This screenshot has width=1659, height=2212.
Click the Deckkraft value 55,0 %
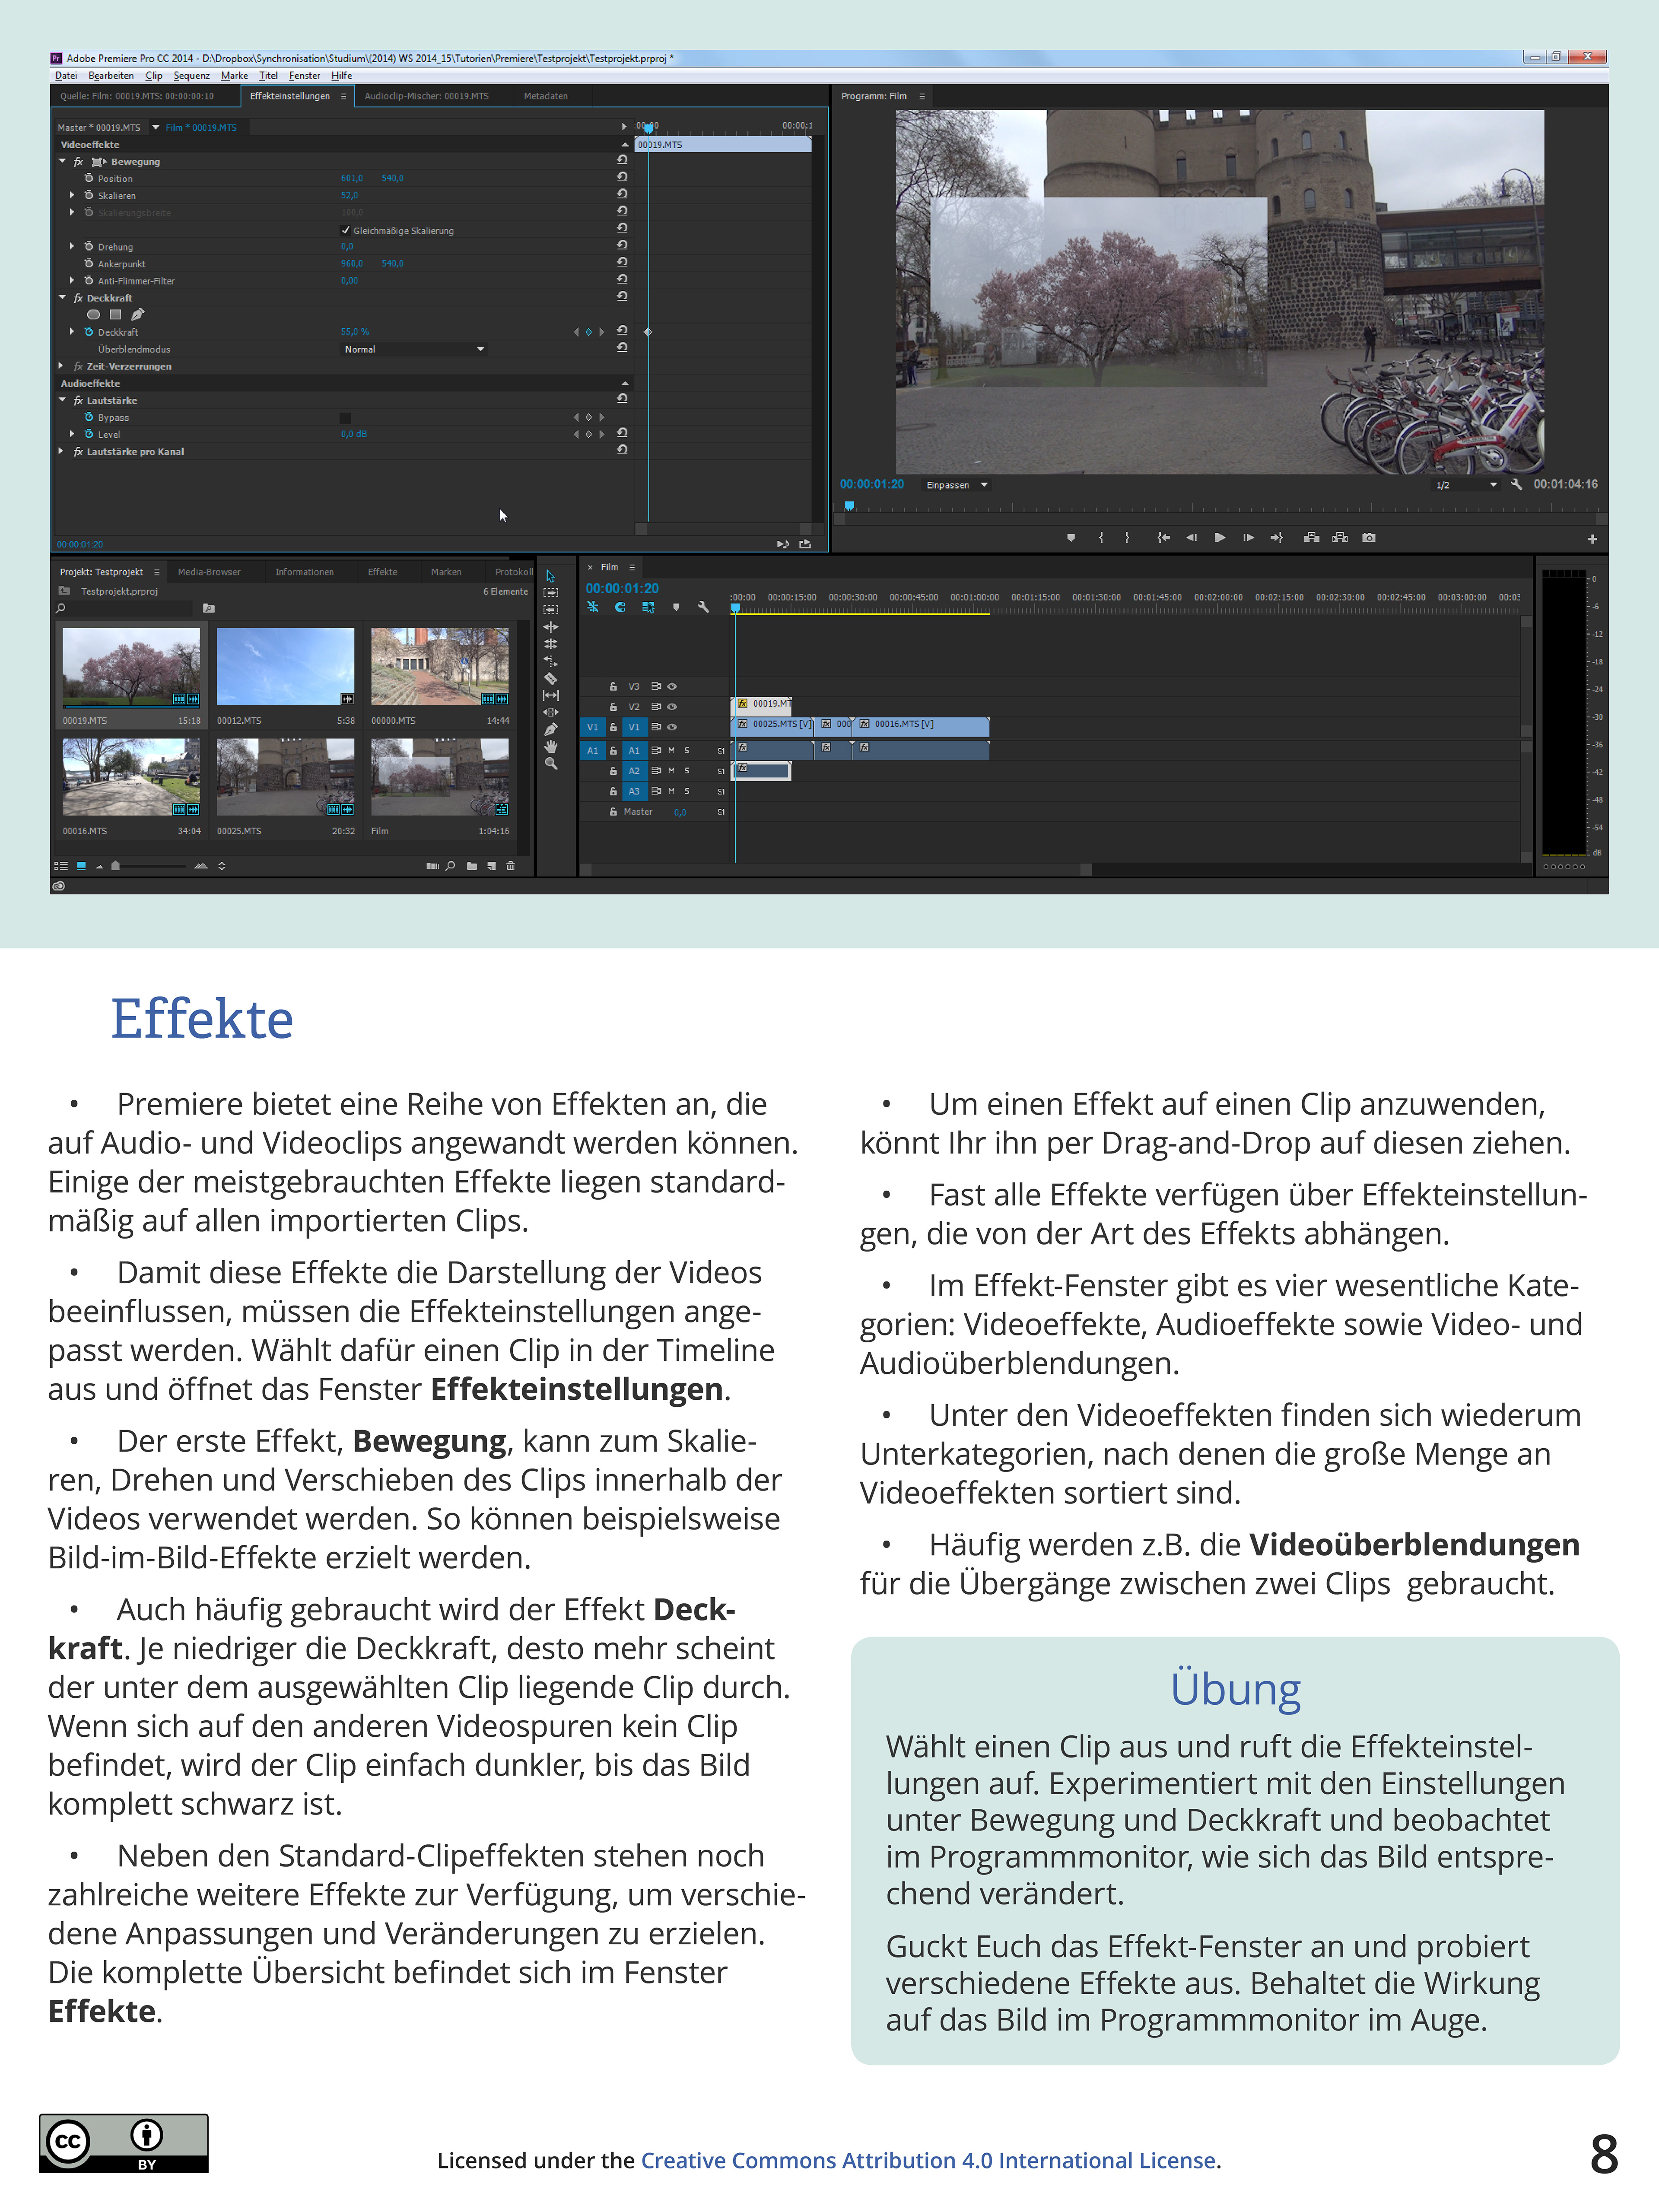pos(355,332)
